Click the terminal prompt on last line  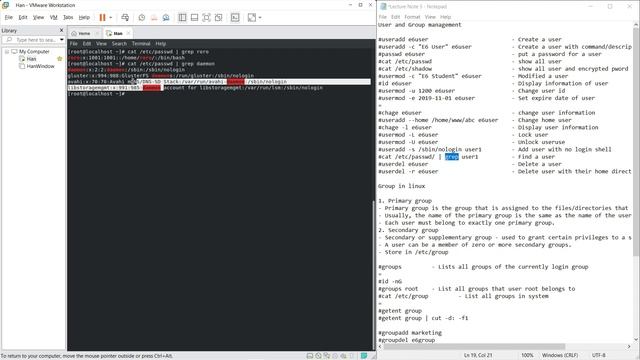[96, 94]
